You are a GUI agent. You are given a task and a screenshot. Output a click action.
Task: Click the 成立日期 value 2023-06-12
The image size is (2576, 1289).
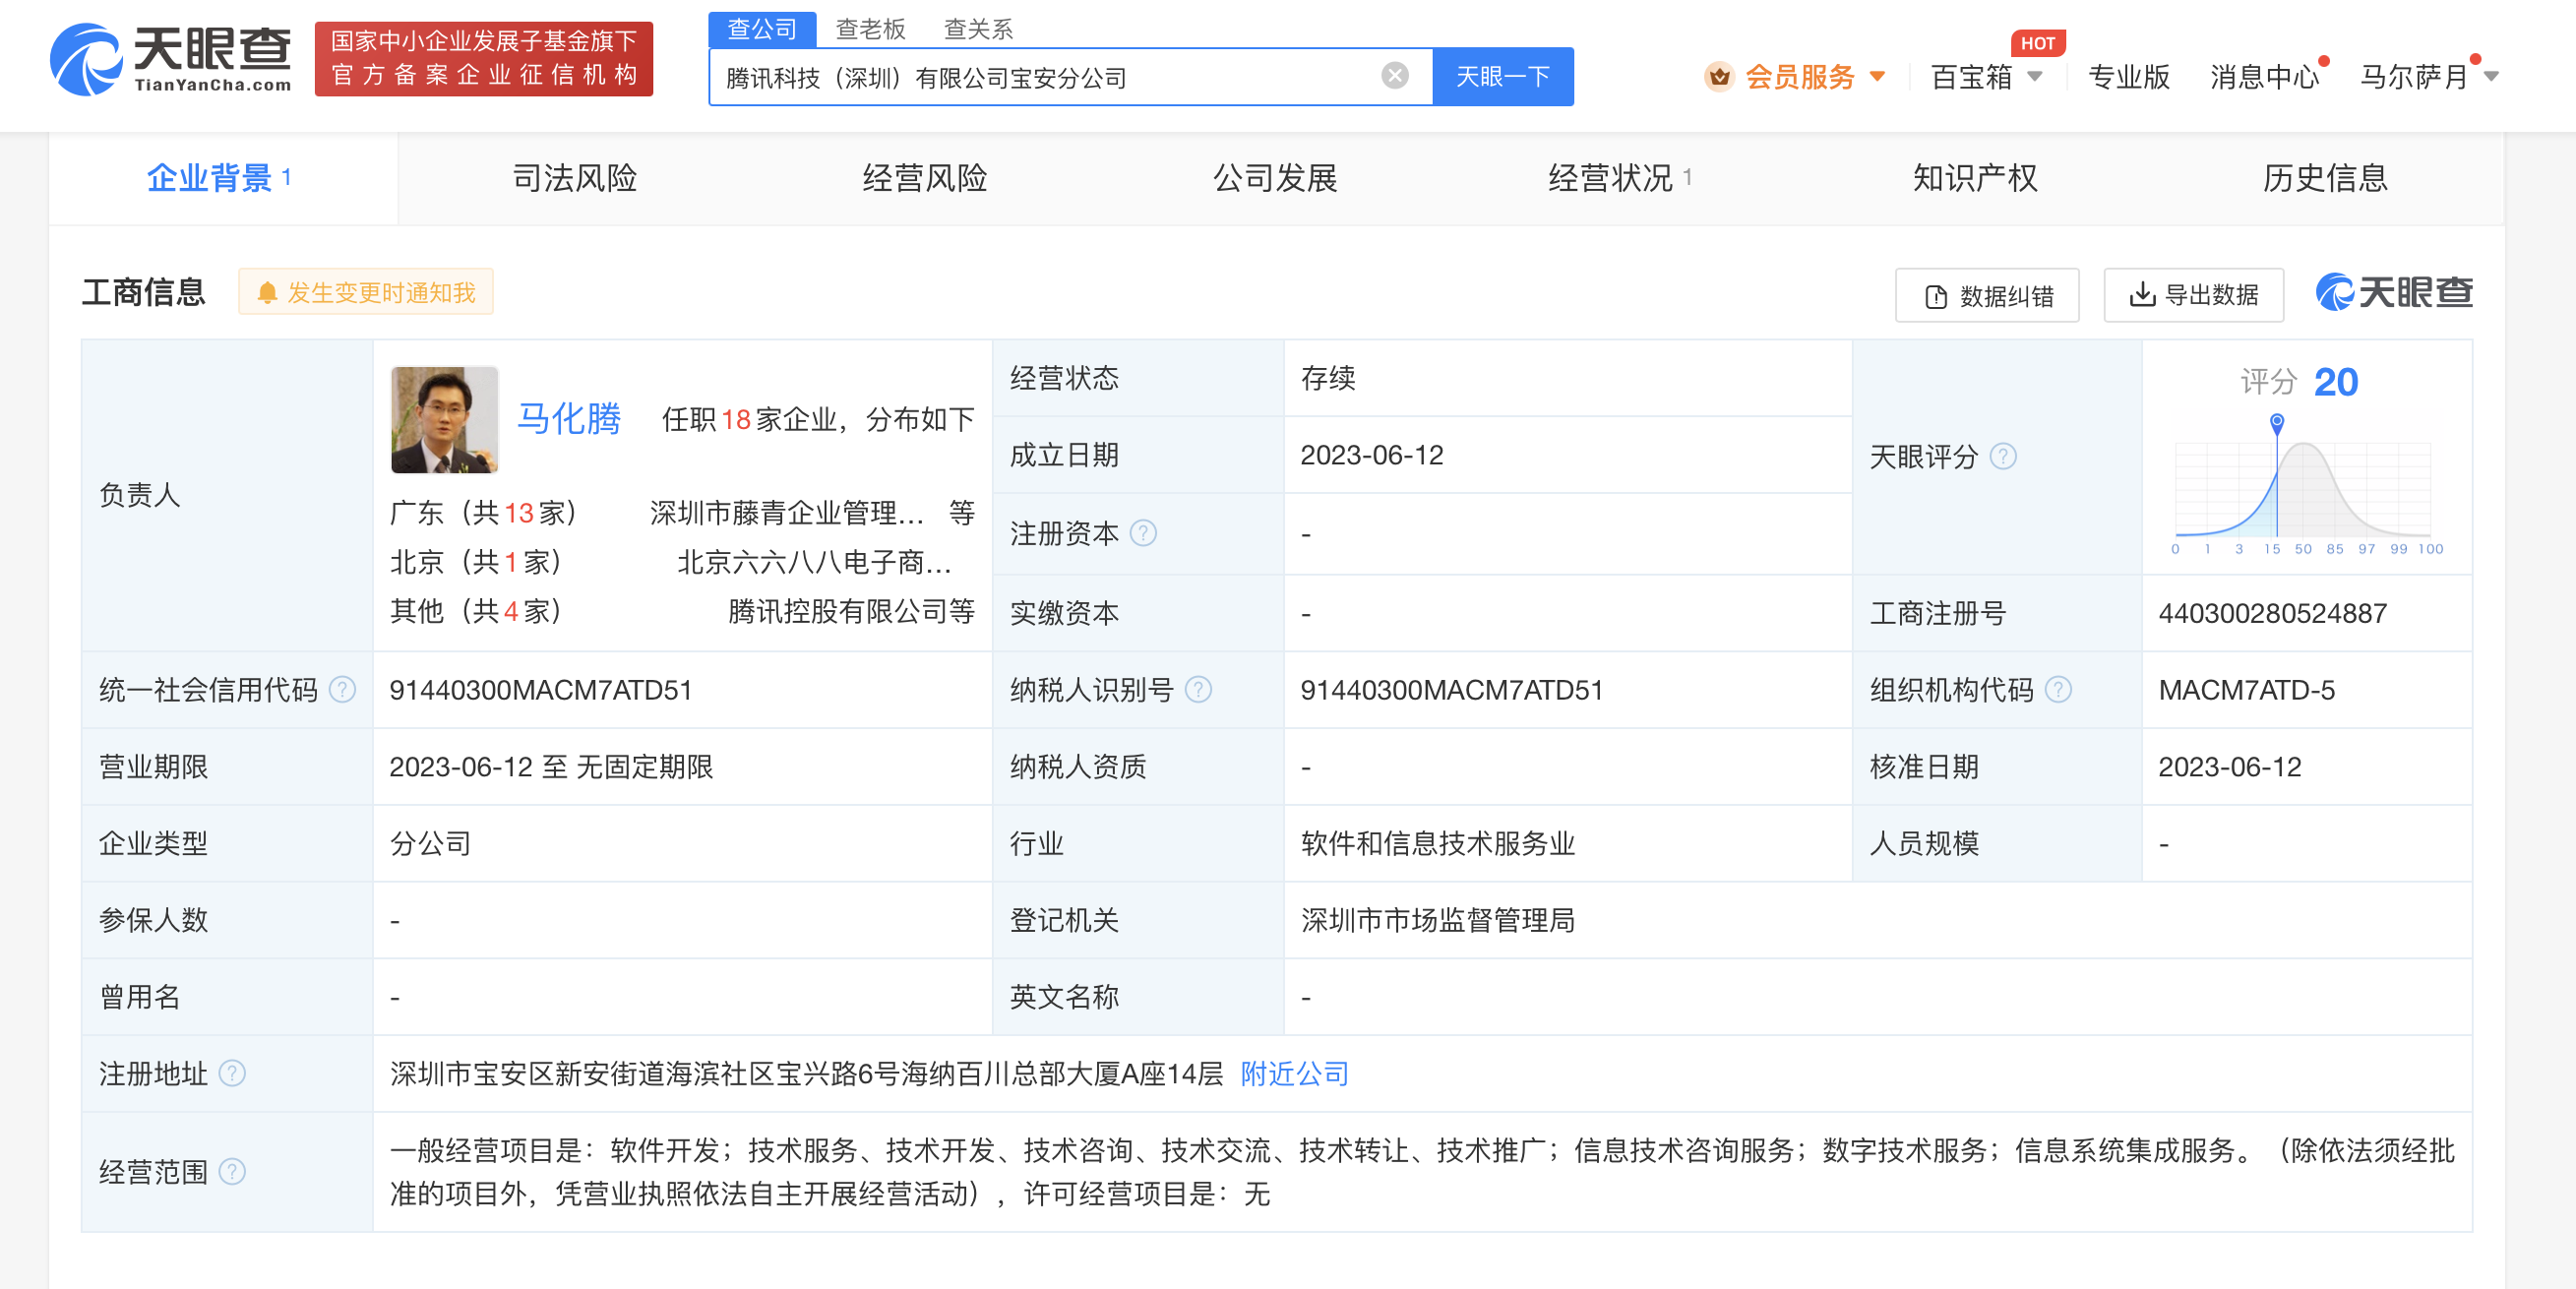click(x=1372, y=456)
